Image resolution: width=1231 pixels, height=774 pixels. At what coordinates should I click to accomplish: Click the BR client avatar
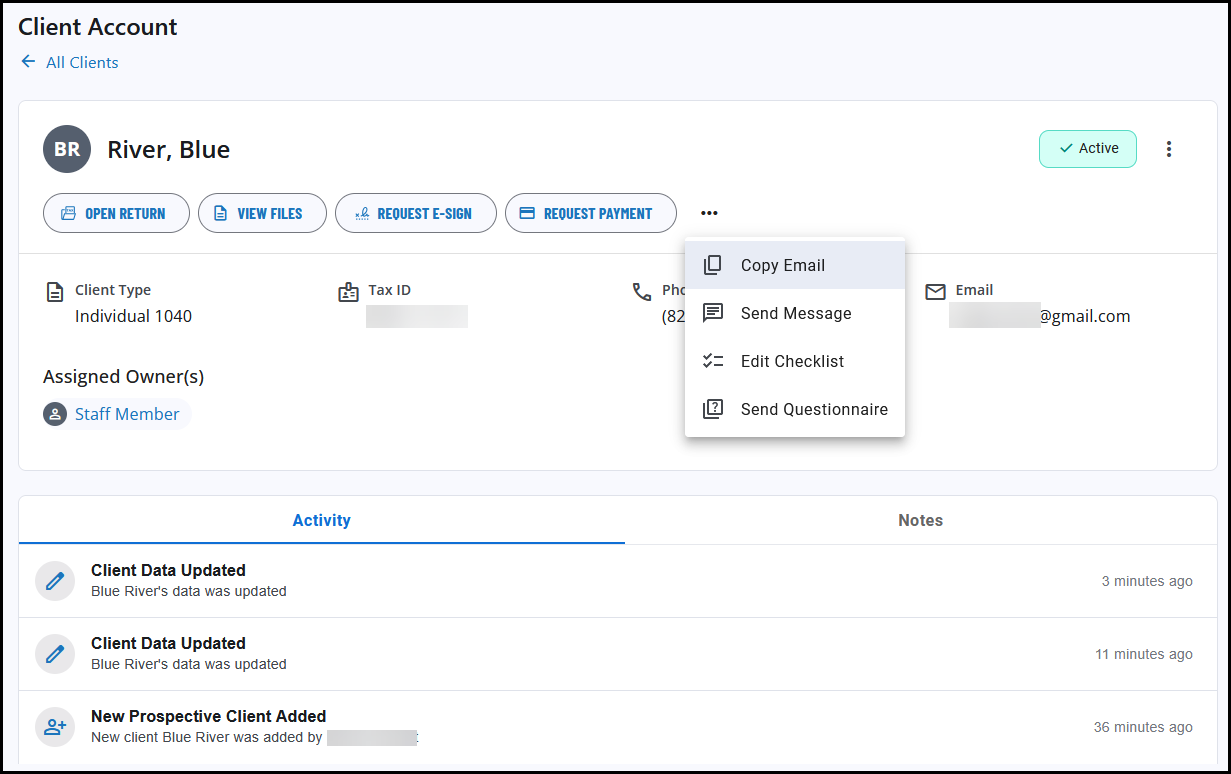pos(66,148)
